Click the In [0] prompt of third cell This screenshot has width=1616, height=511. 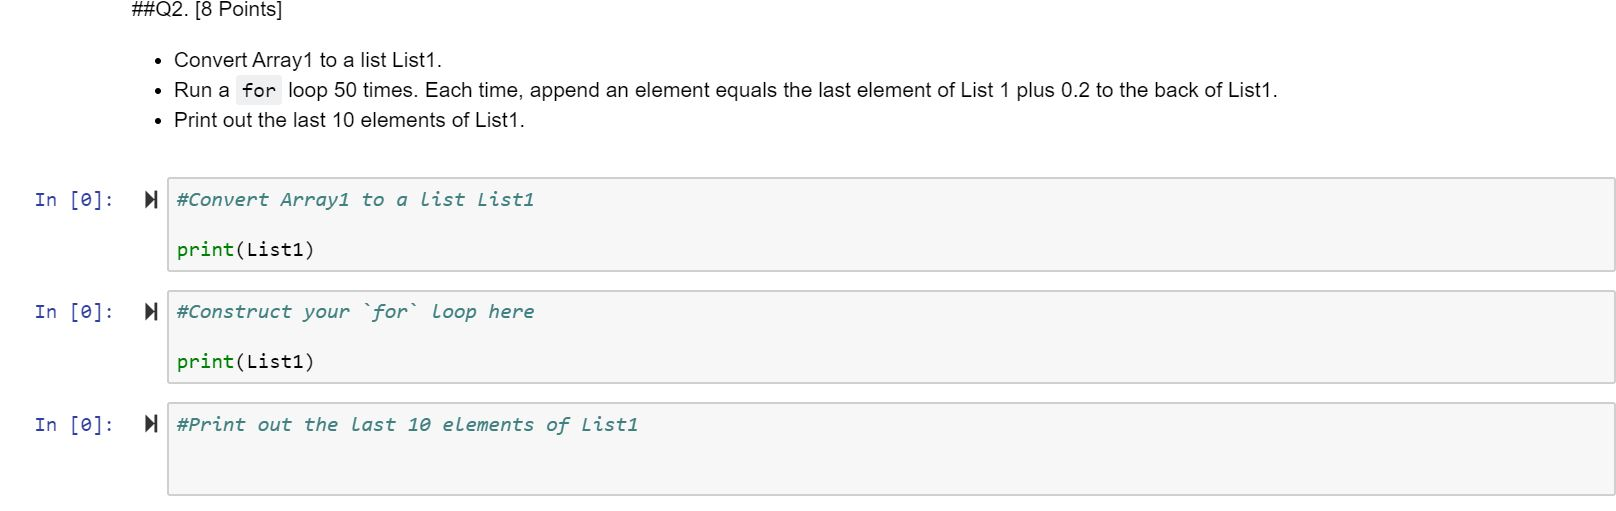point(74,425)
